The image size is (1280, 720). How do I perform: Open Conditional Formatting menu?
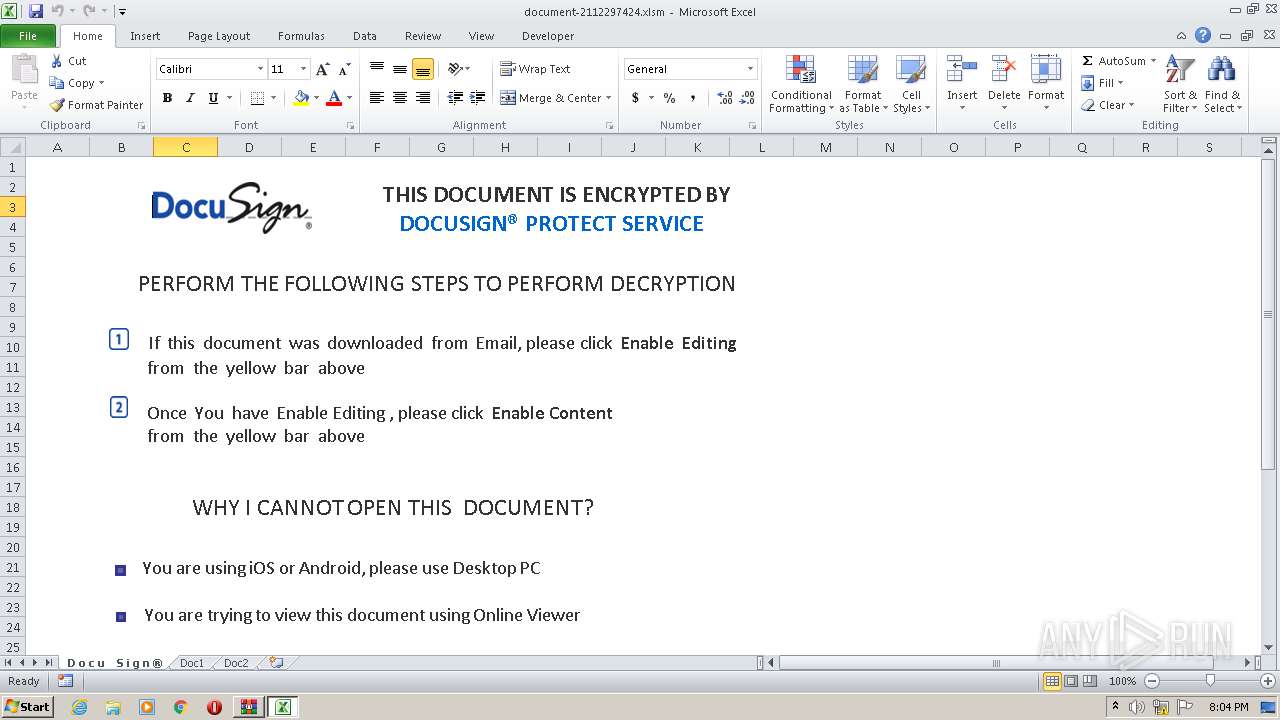(801, 85)
